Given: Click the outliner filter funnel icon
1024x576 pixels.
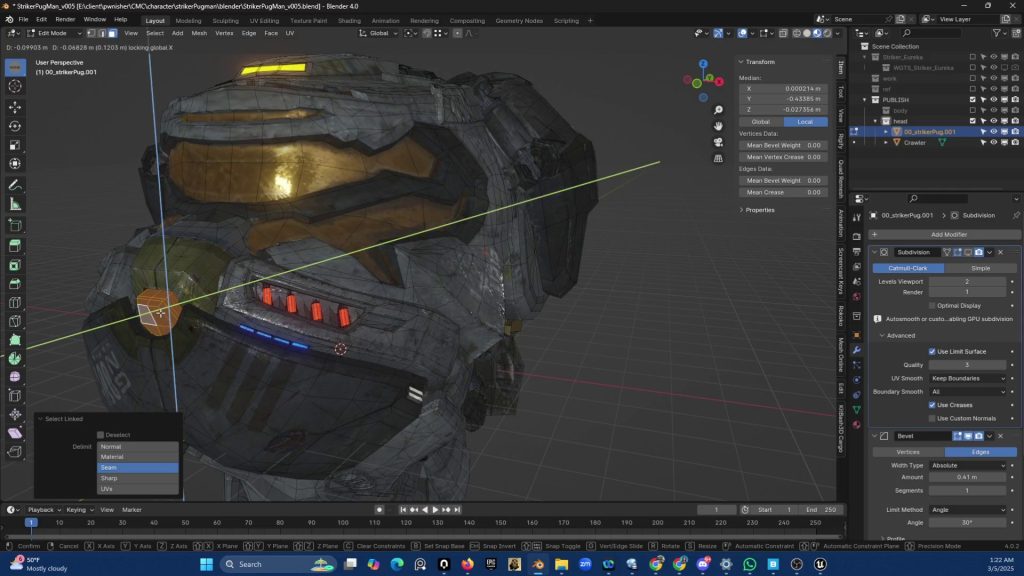Looking at the screenshot, I should (x=997, y=33).
